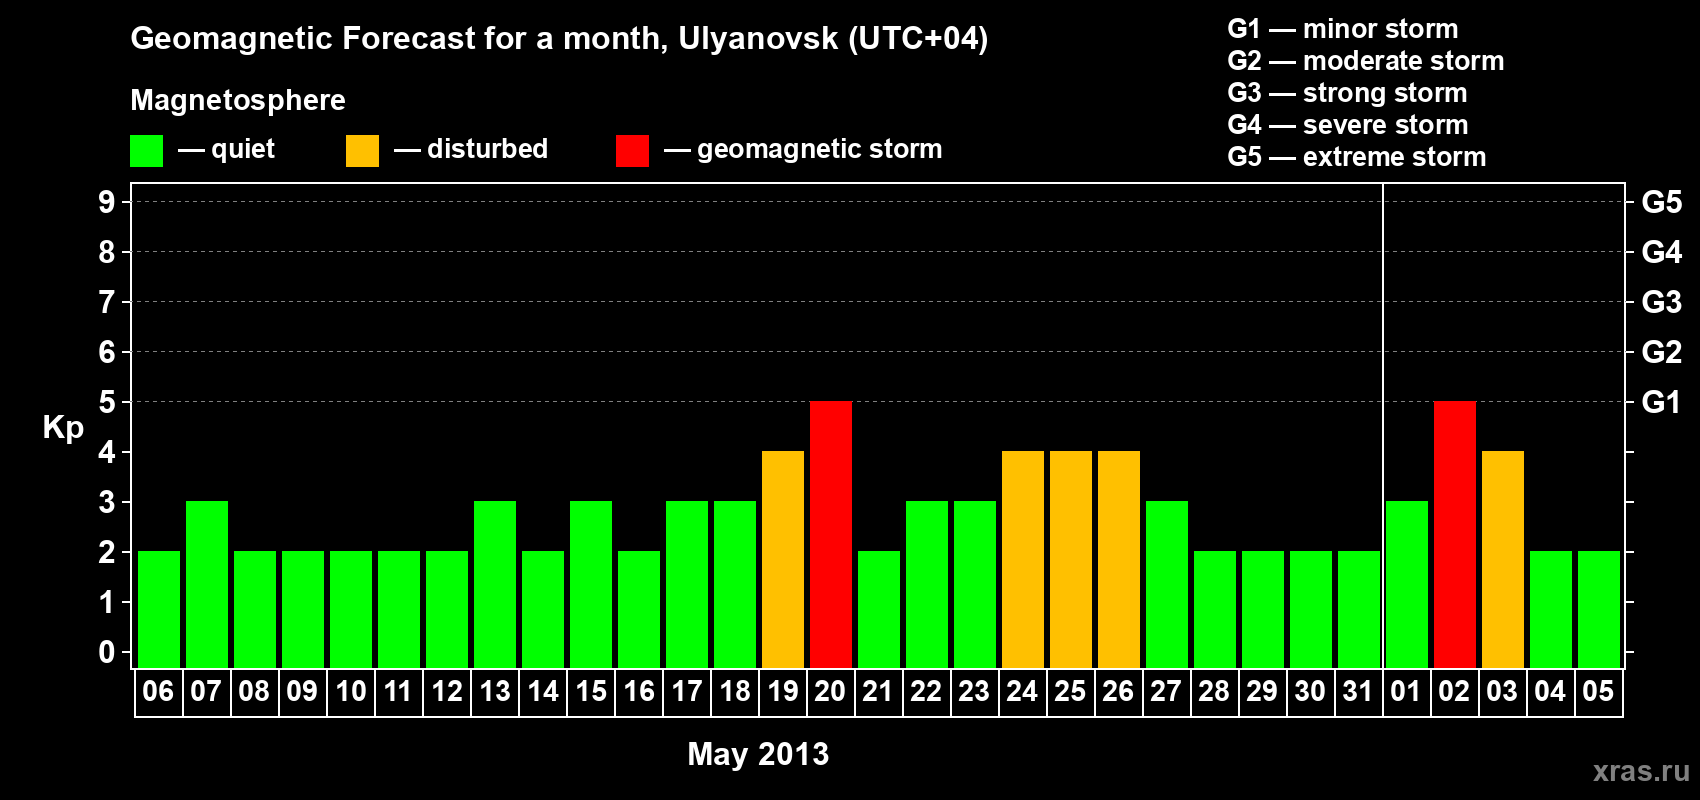
Task: Click 'G3 — strong storm' legend text
Action: pyautogui.click(x=1347, y=93)
